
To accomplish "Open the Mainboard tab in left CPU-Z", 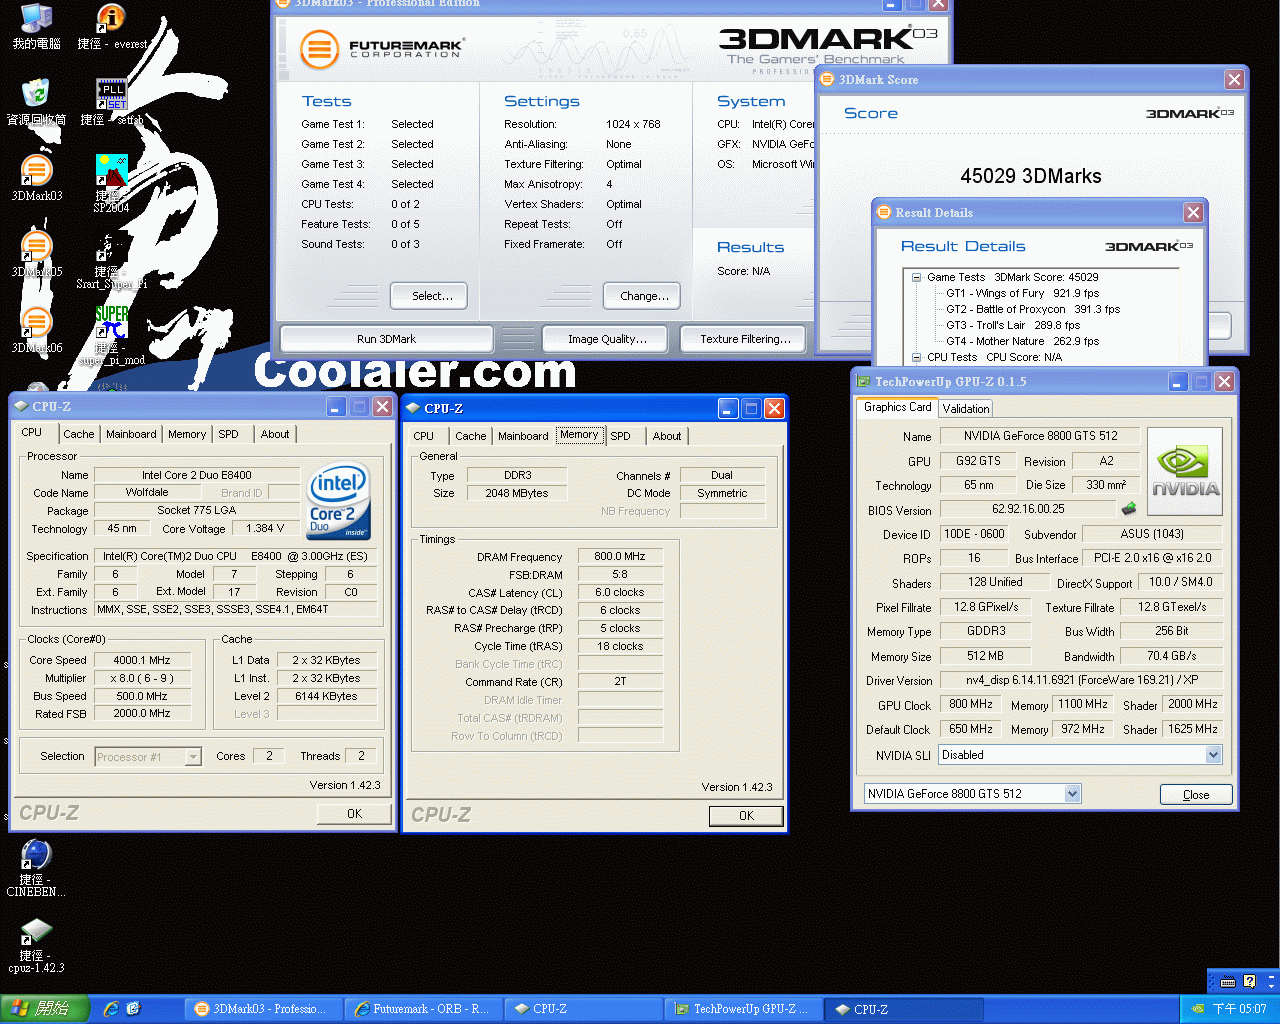I will [x=131, y=434].
